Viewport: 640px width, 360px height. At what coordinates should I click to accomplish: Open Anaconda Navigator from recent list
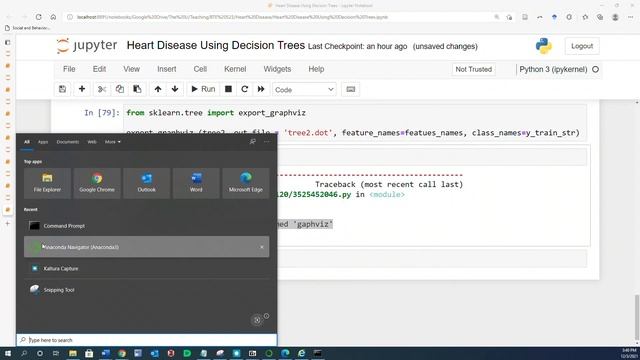(x=147, y=247)
